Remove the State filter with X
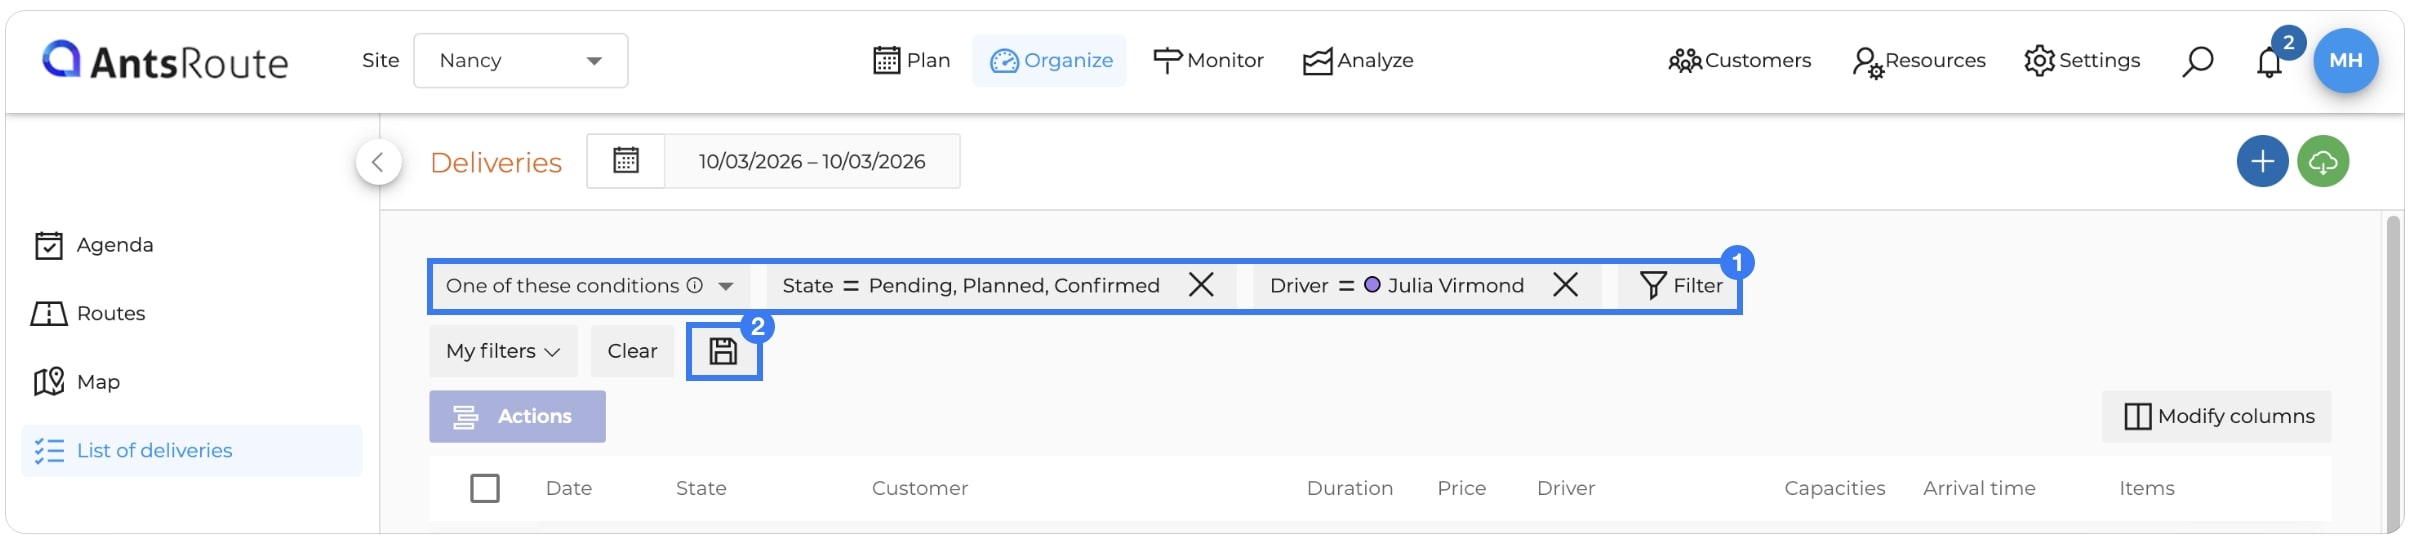The width and height of the screenshot is (2410, 542). (1201, 286)
